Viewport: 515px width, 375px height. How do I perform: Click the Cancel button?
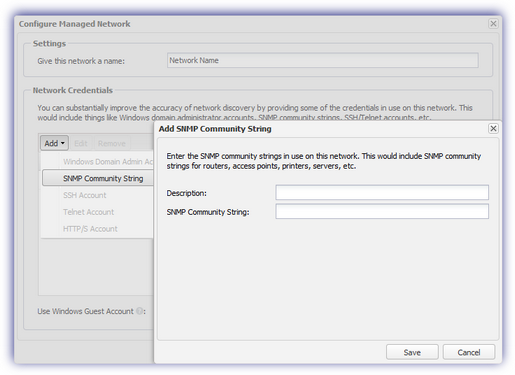(x=469, y=352)
